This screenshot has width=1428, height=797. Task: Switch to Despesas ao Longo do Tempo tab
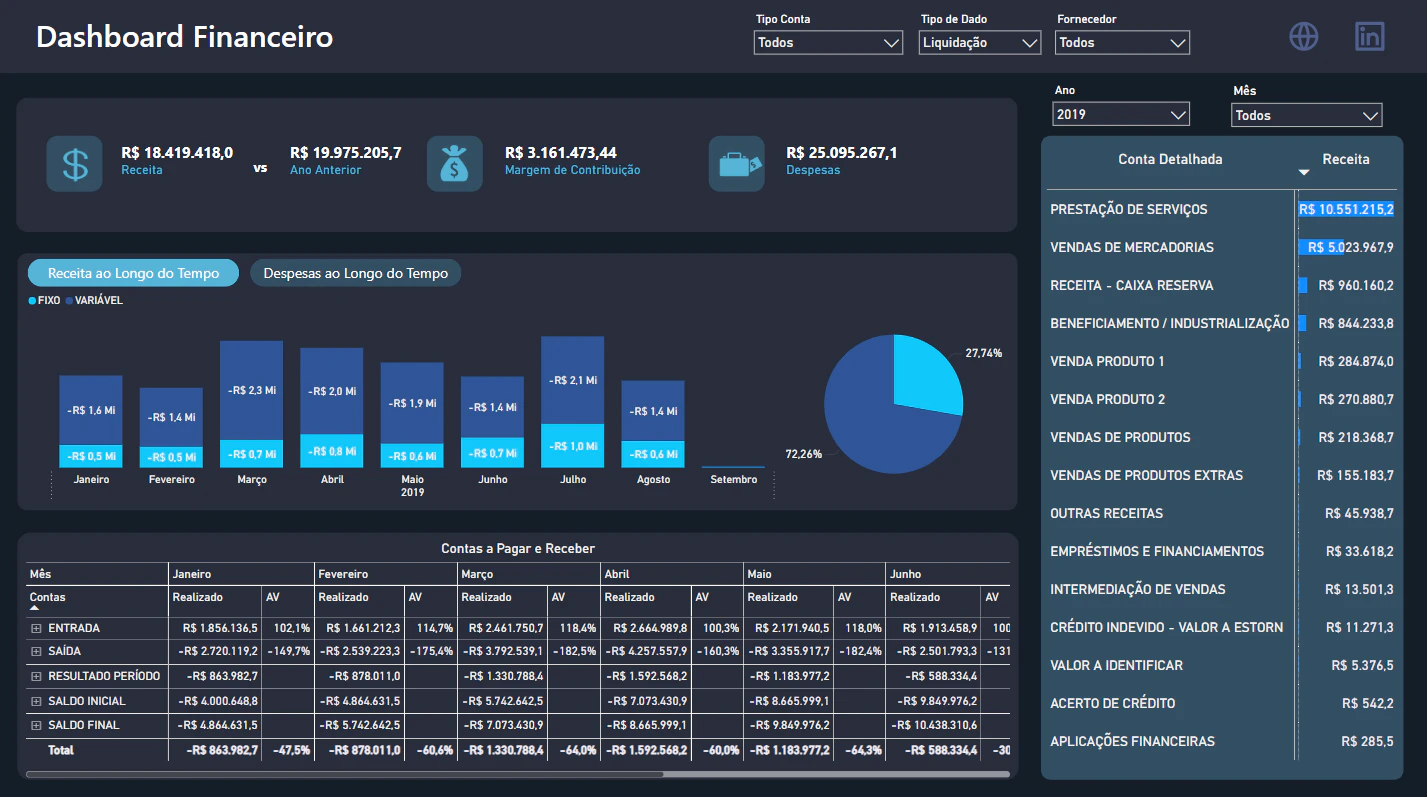(356, 273)
